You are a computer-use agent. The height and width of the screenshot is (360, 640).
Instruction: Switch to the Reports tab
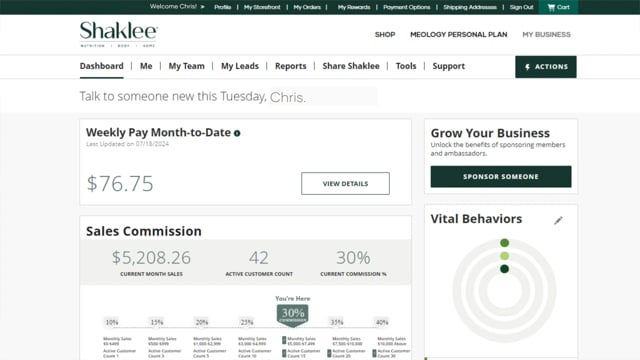click(x=291, y=66)
